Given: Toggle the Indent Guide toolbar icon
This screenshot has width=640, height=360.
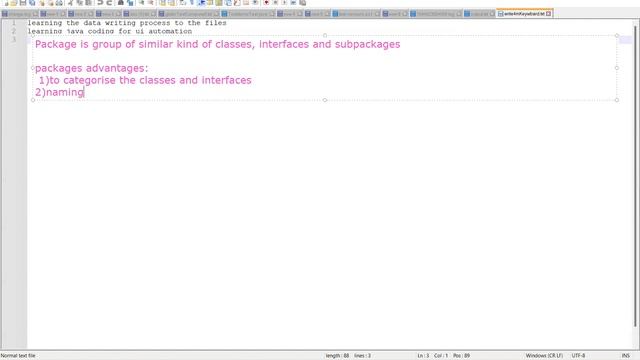Looking at the screenshot, I should tap(201, 2).
